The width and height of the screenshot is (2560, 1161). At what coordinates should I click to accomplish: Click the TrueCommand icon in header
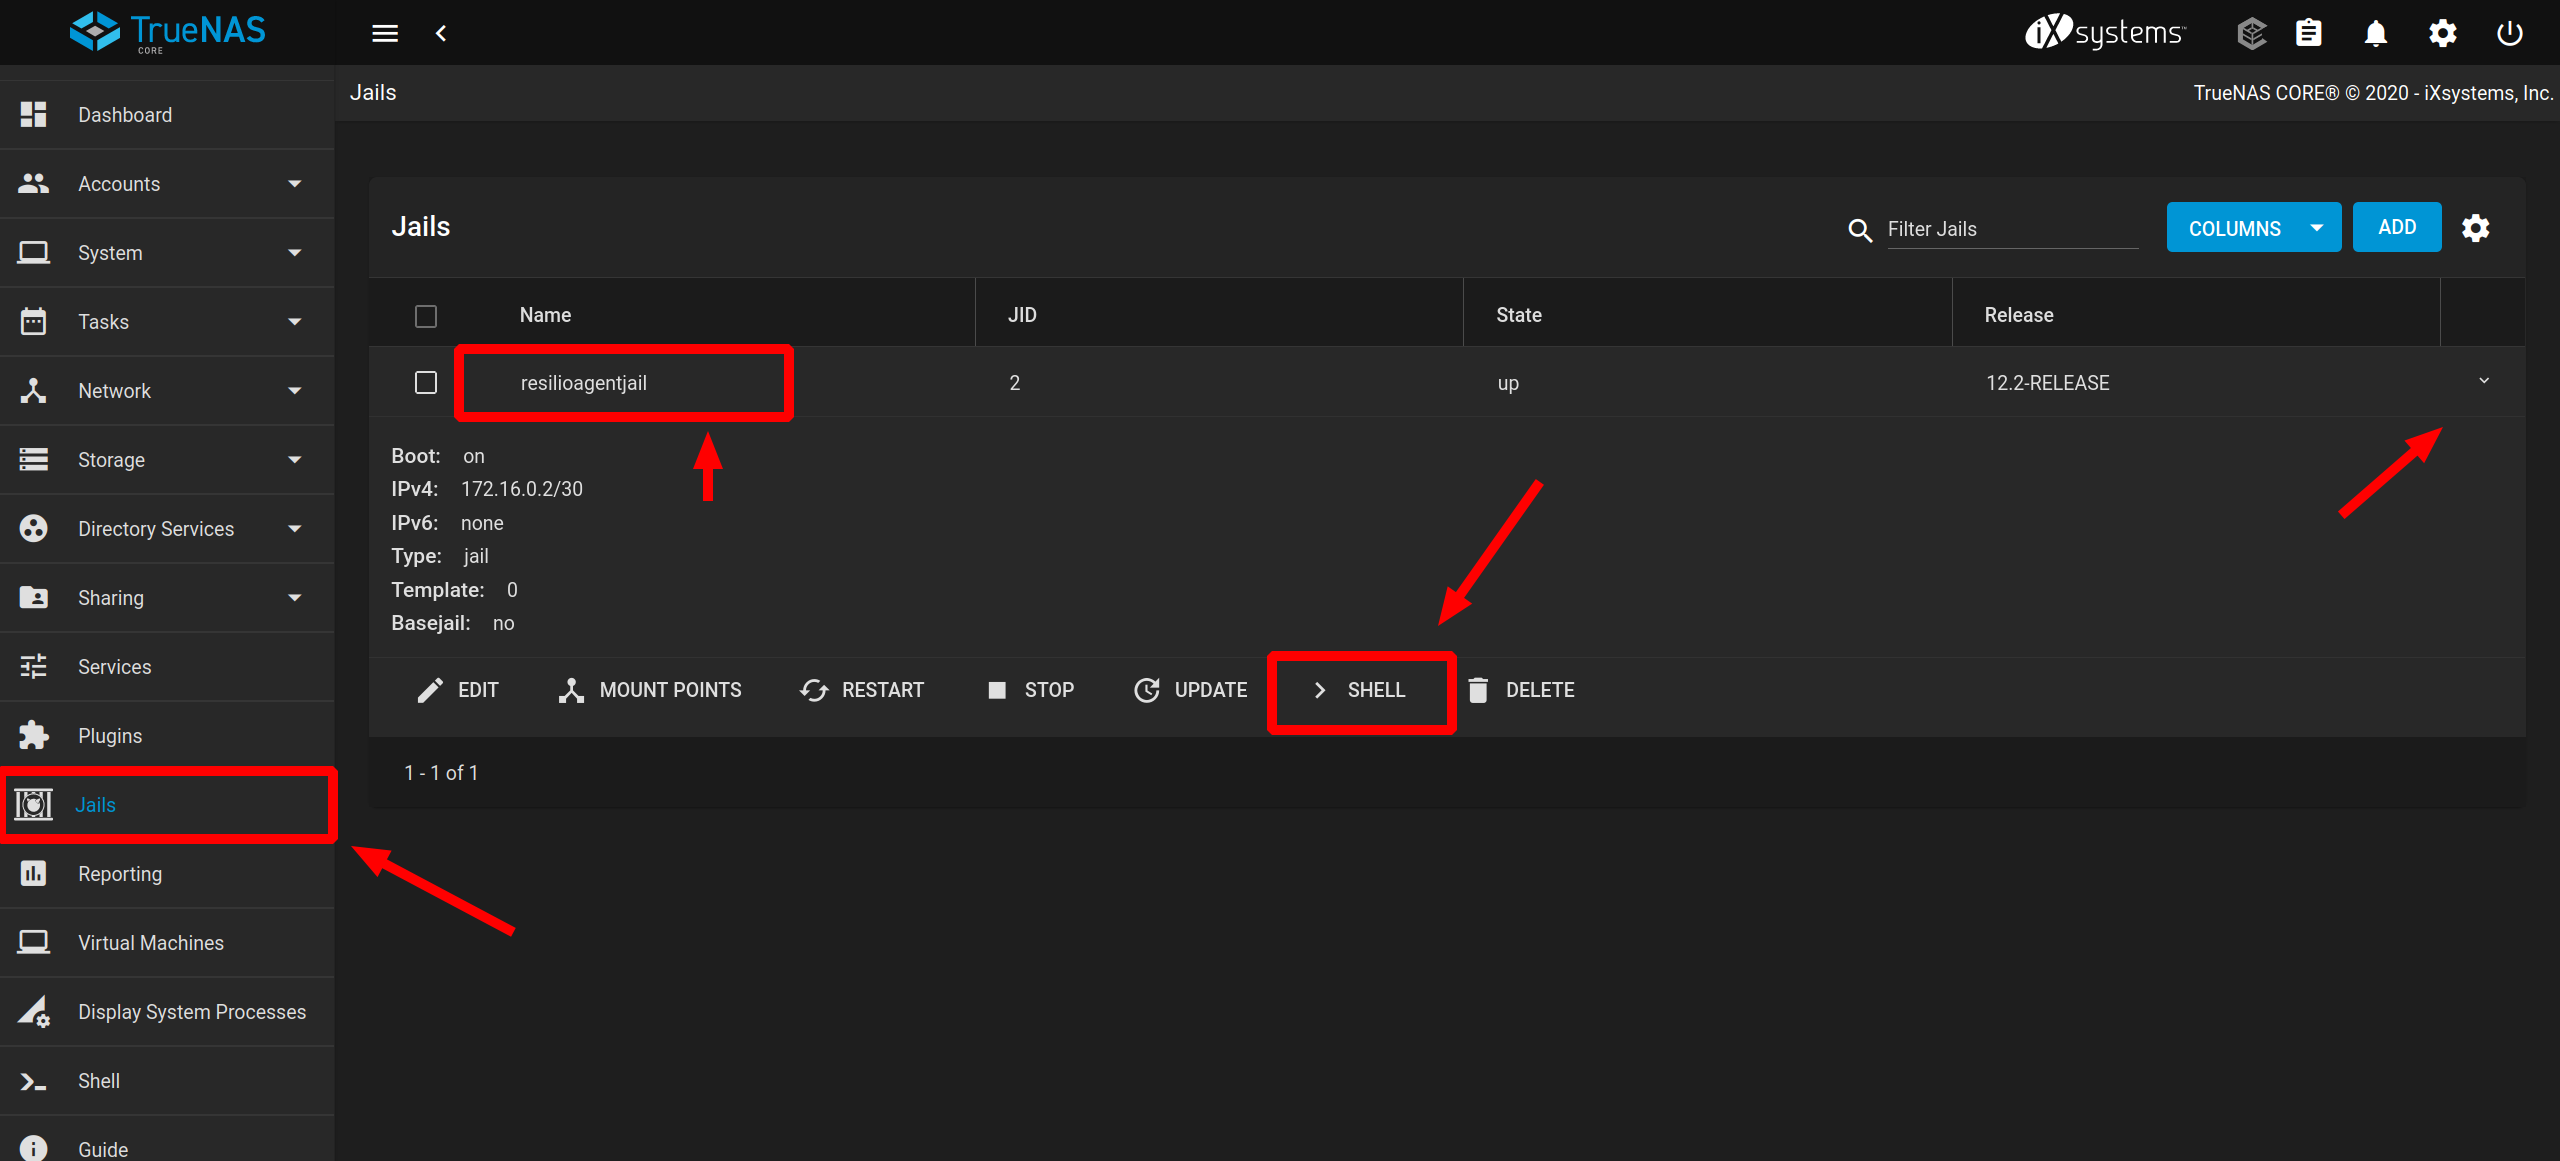[x=2251, y=33]
